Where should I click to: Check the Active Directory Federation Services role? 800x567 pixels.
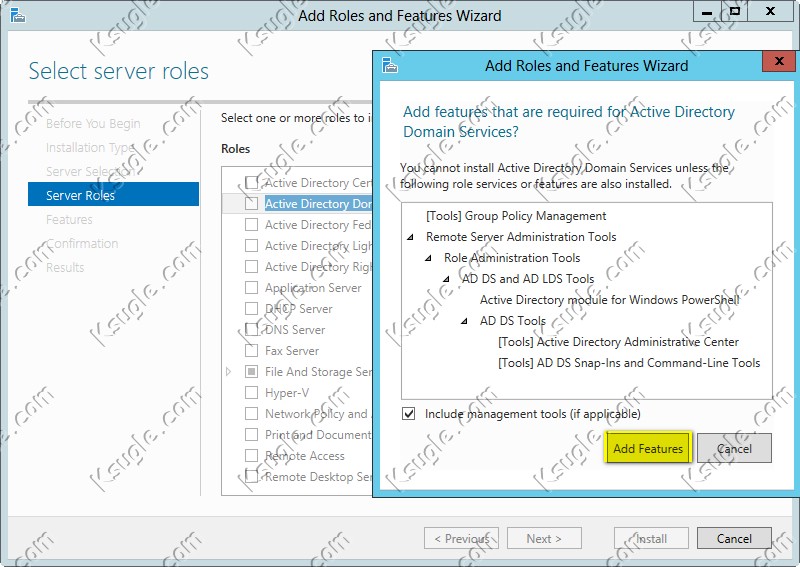pos(252,225)
